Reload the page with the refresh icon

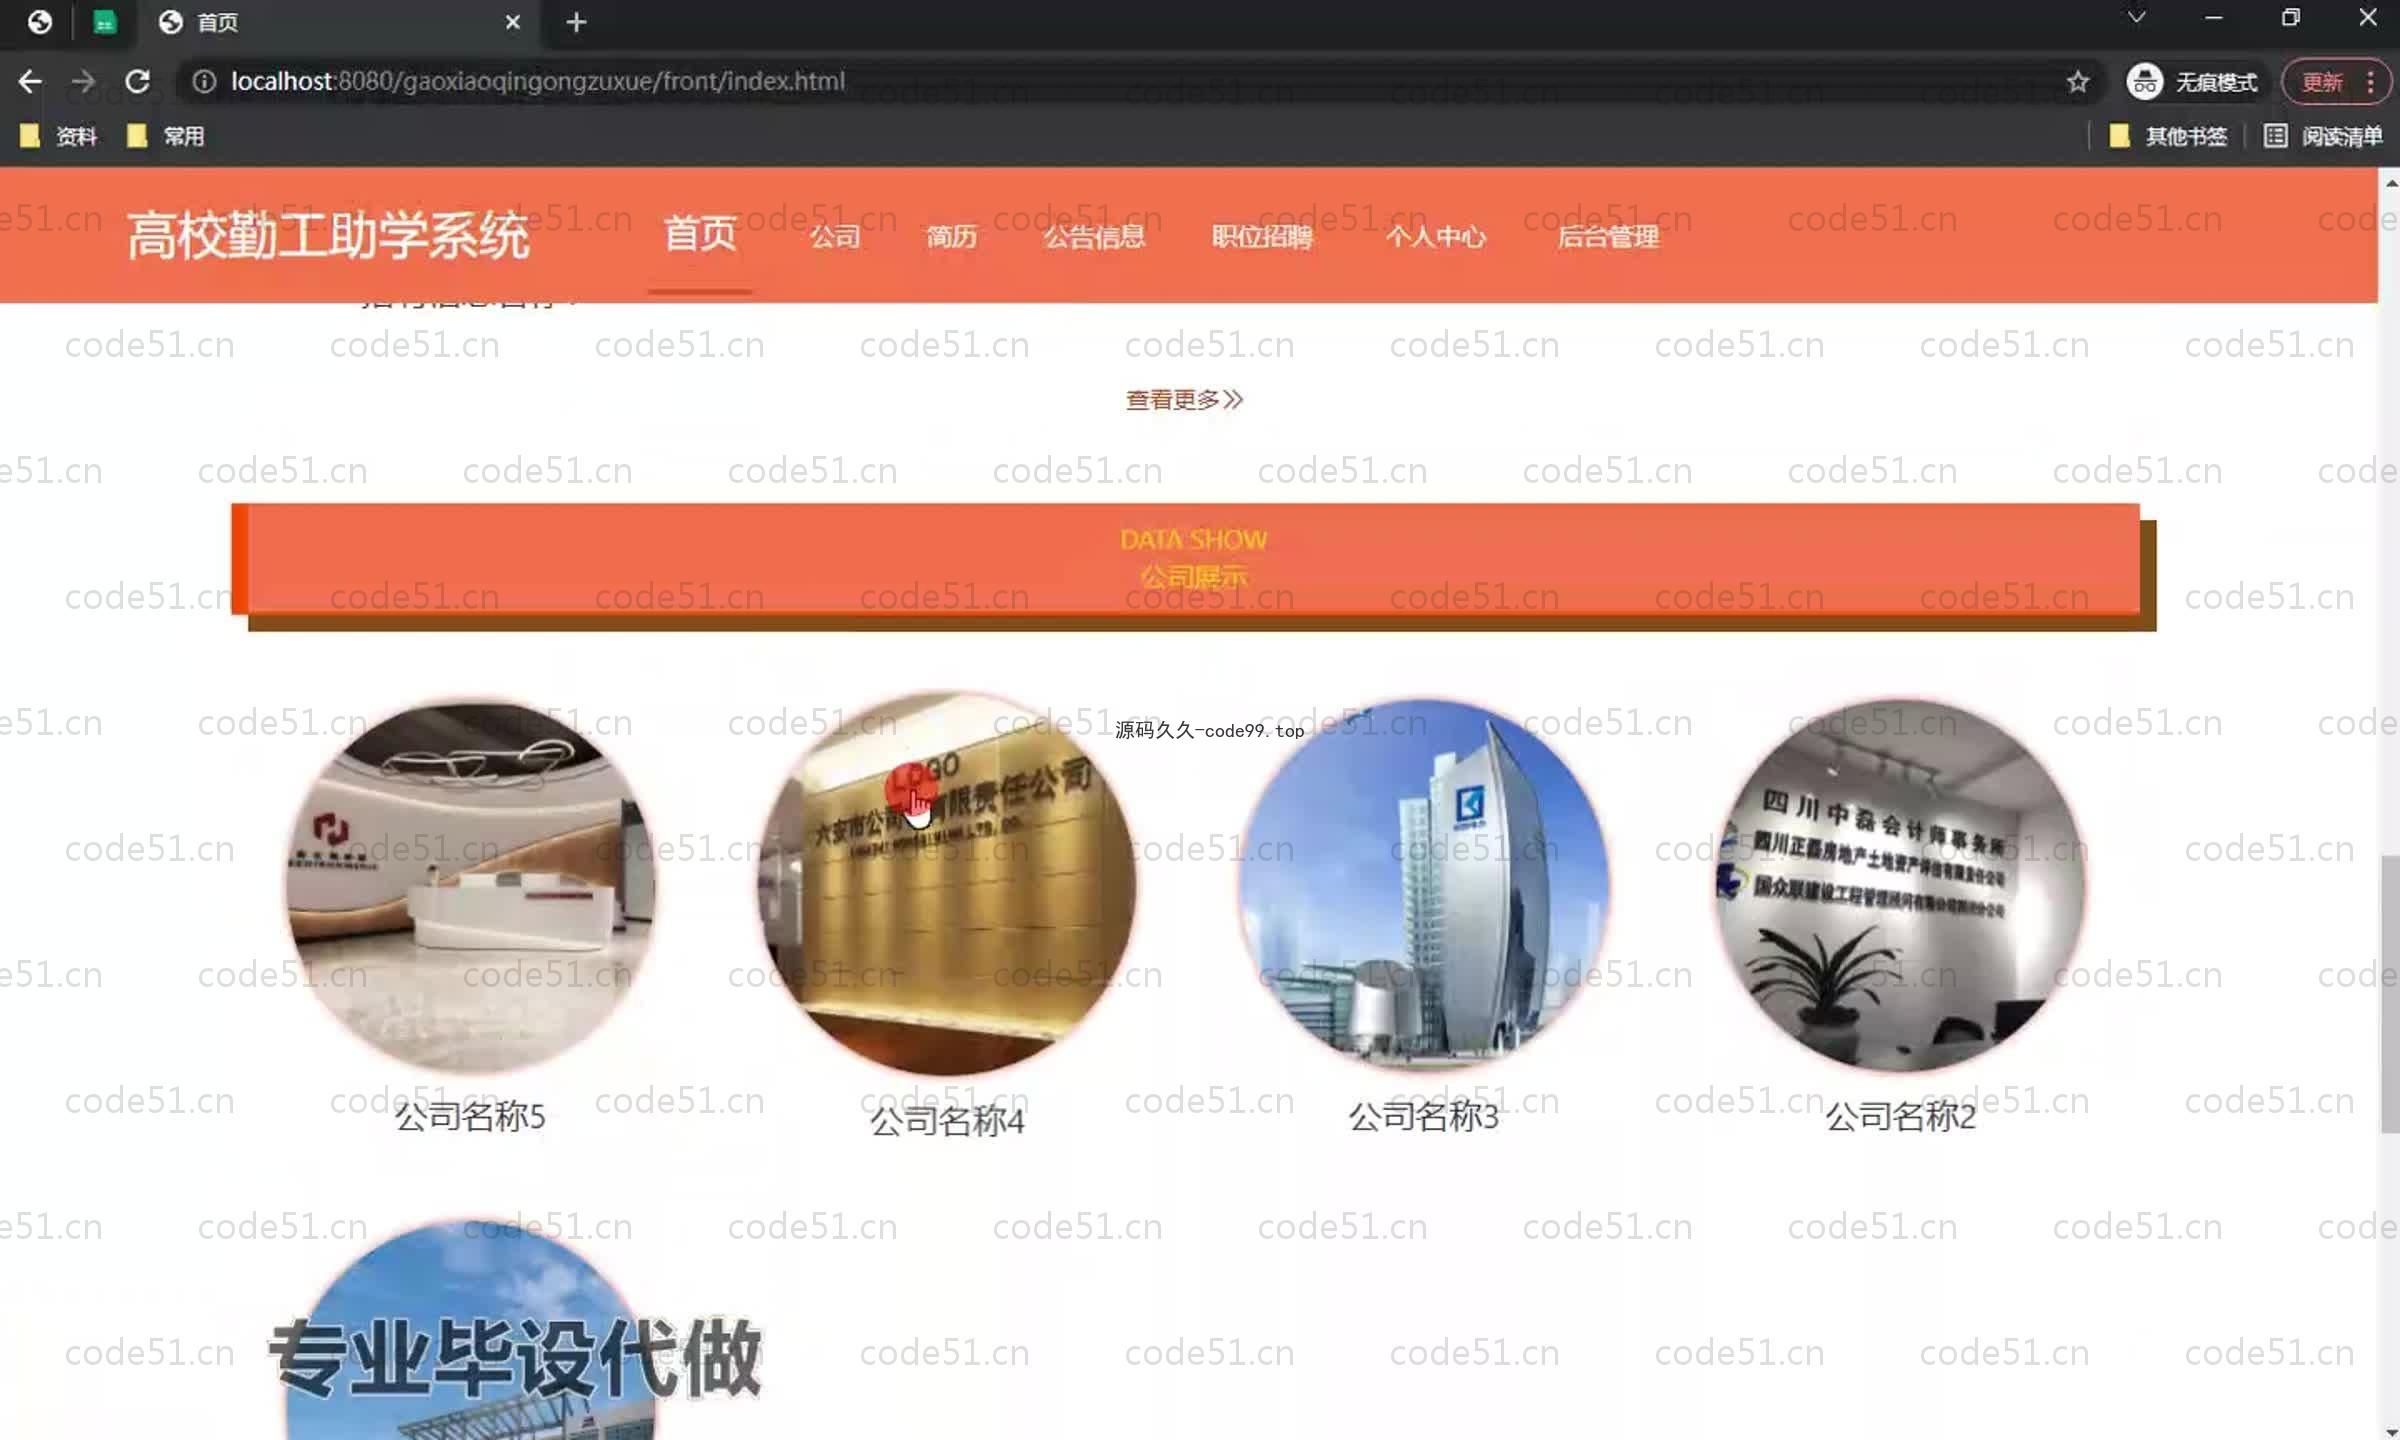(x=138, y=81)
